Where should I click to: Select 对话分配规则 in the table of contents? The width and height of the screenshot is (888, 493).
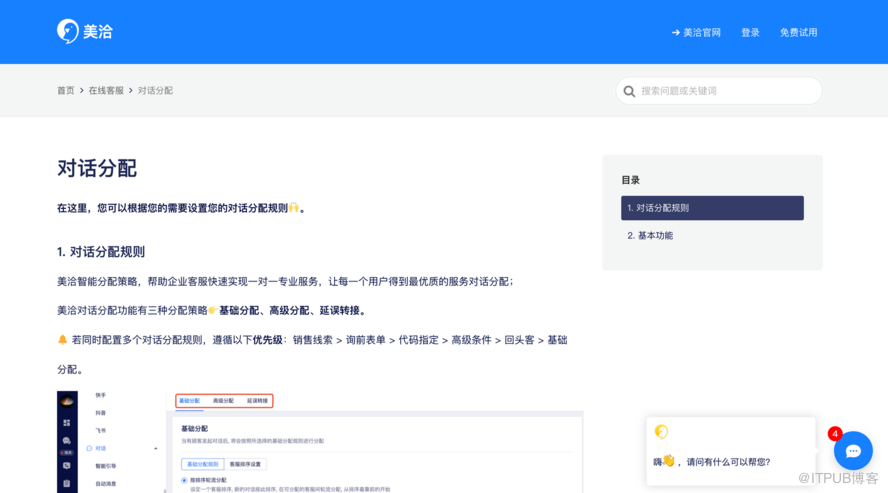pos(712,208)
